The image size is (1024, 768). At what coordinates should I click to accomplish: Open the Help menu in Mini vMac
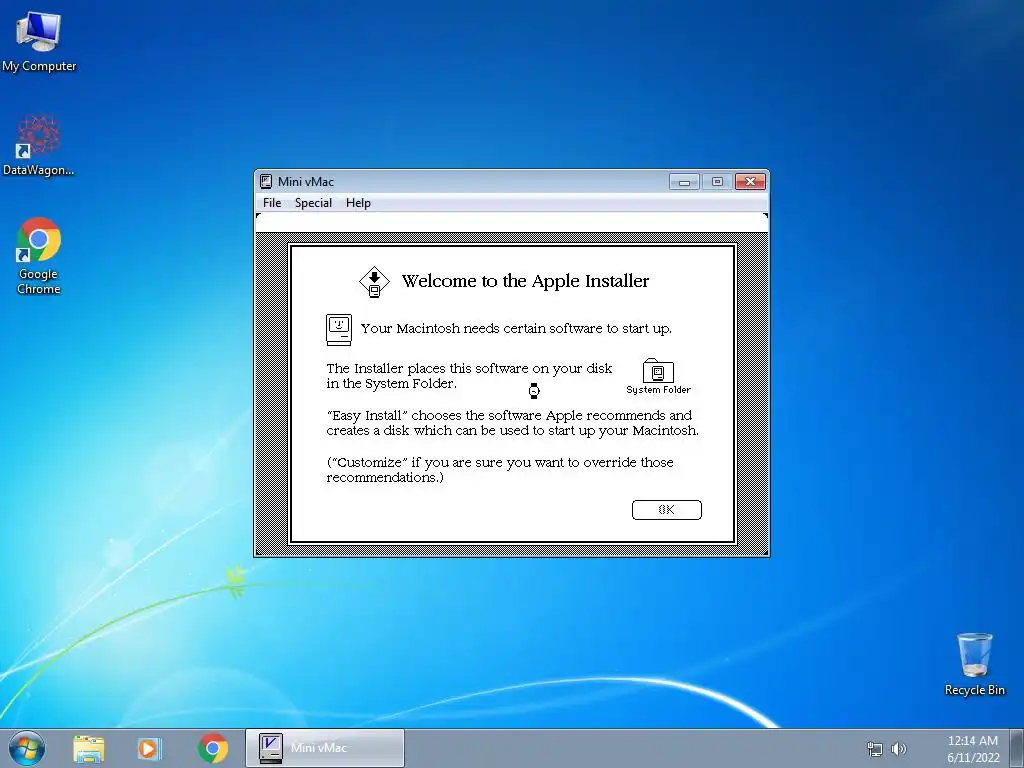pyautogui.click(x=358, y=203)
